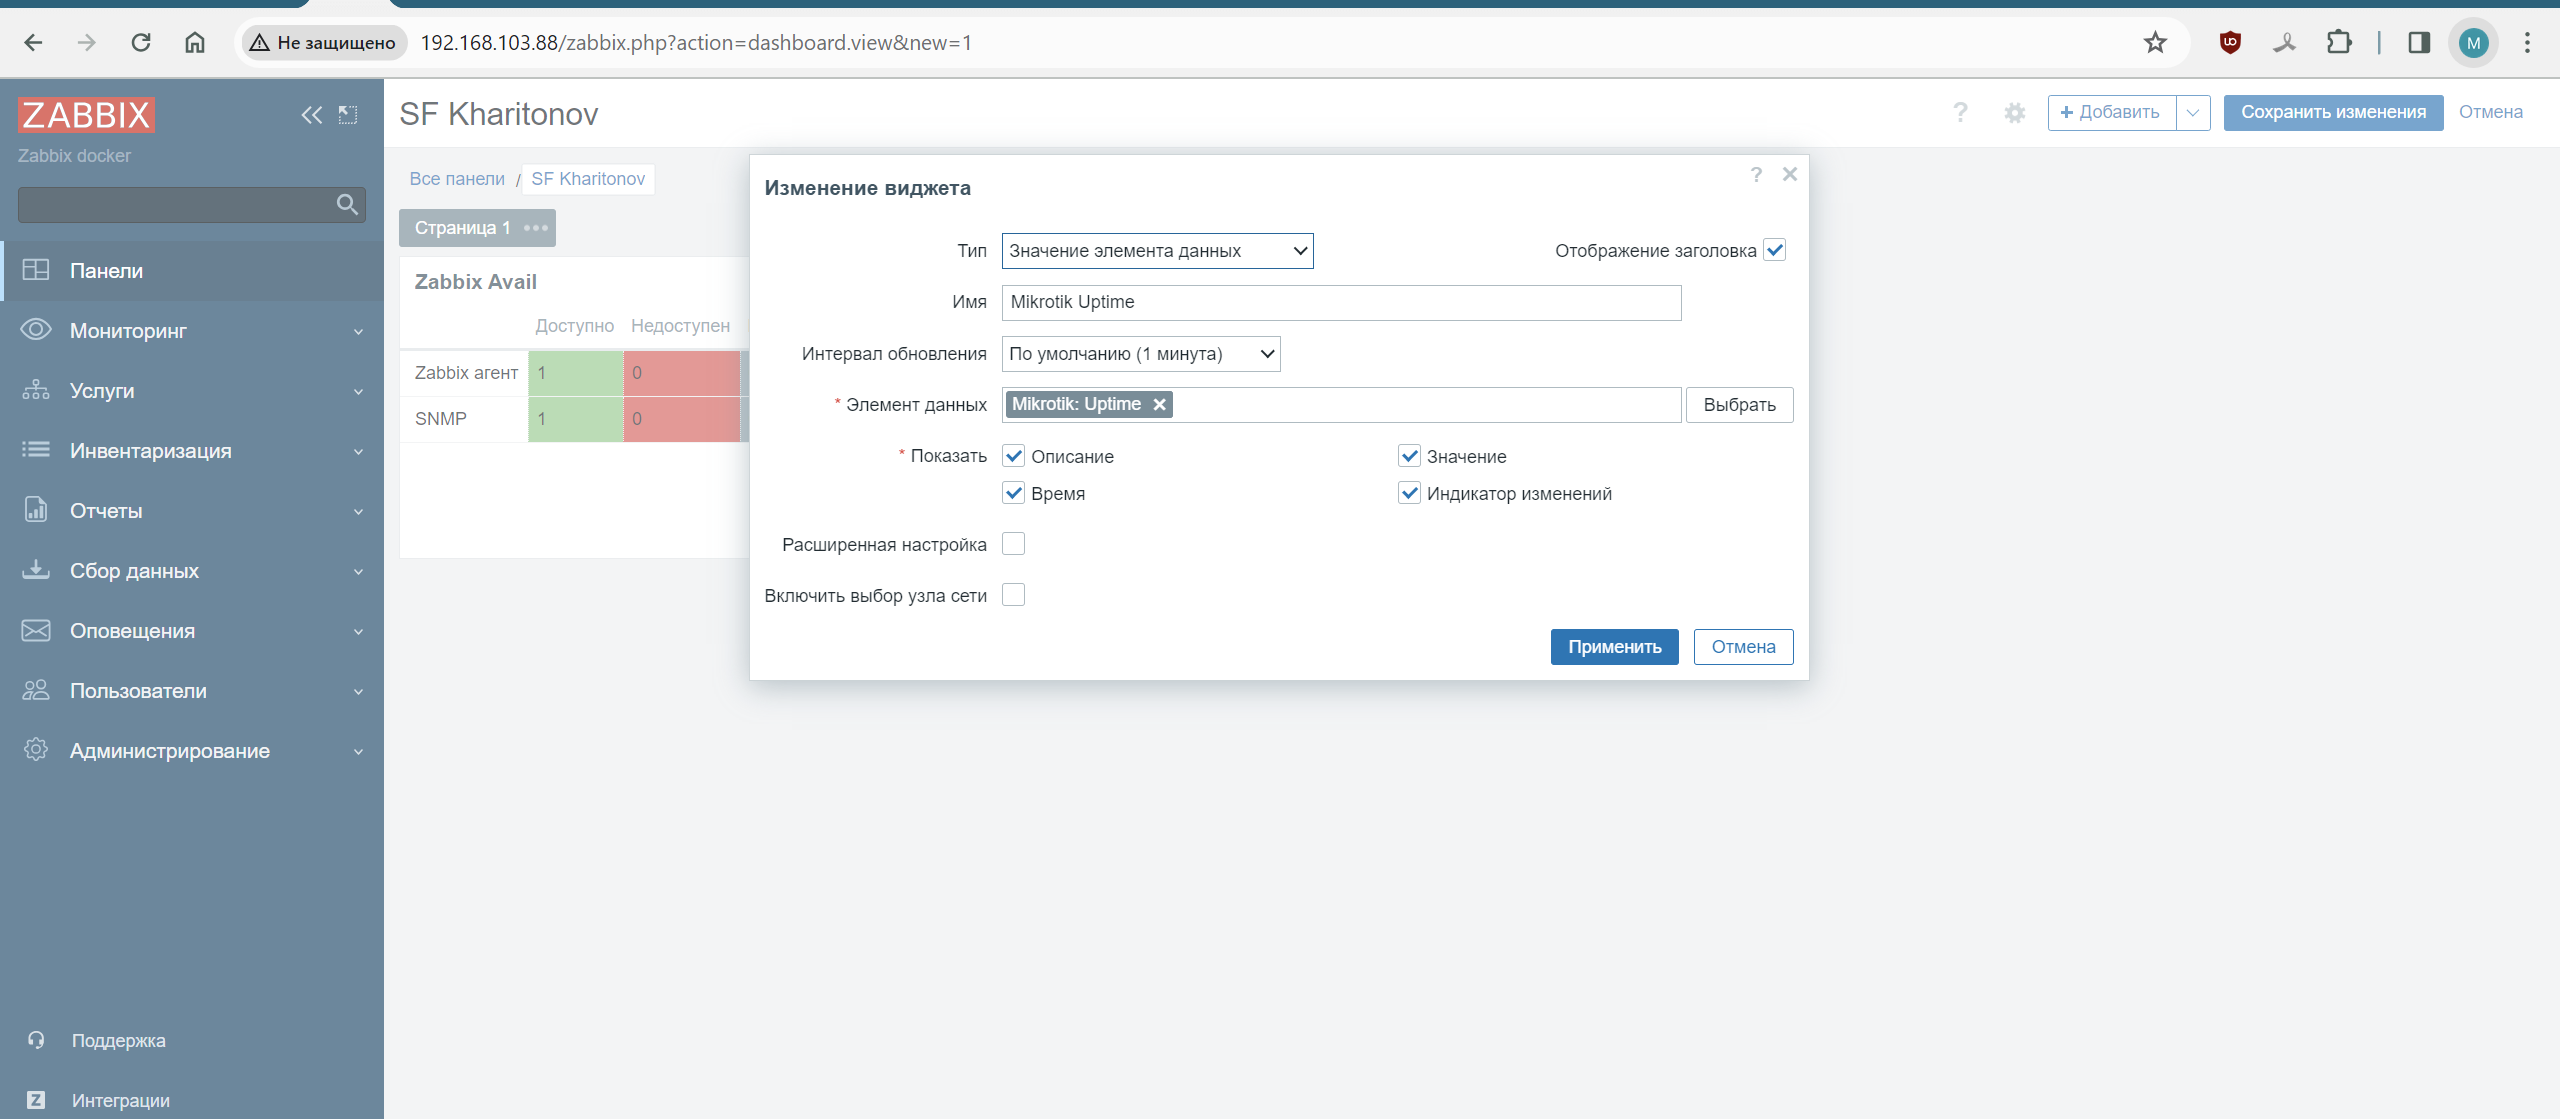Open dashboard settings gear icon
The height and width of the screenshot is (1119, 2560).
[2014, 113]
